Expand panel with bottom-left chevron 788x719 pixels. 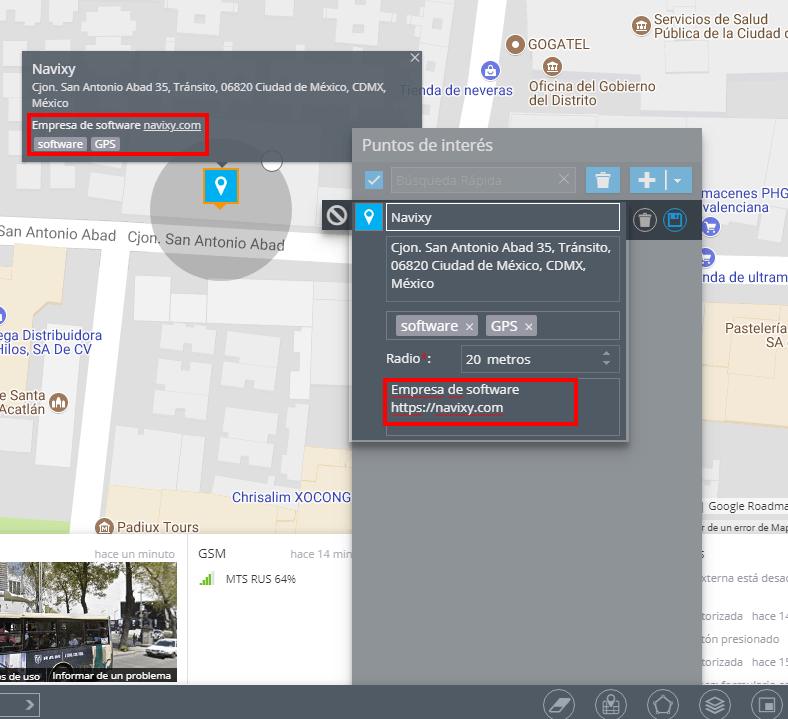30,704
